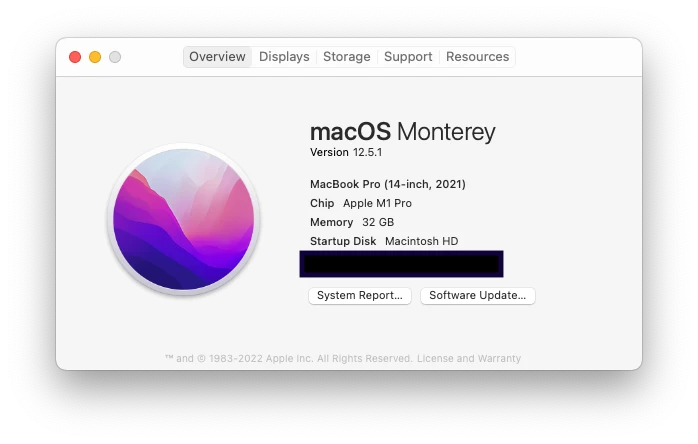The image size is (698, 444).
Task: Open the License and Warranty link
Action: point(469,358)
